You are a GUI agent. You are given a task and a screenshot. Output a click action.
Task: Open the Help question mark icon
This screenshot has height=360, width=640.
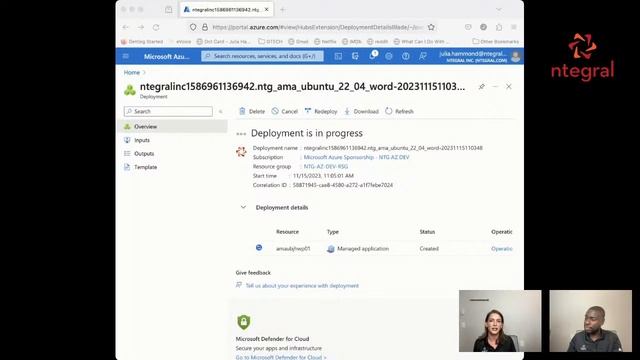(x=405, y=56)
